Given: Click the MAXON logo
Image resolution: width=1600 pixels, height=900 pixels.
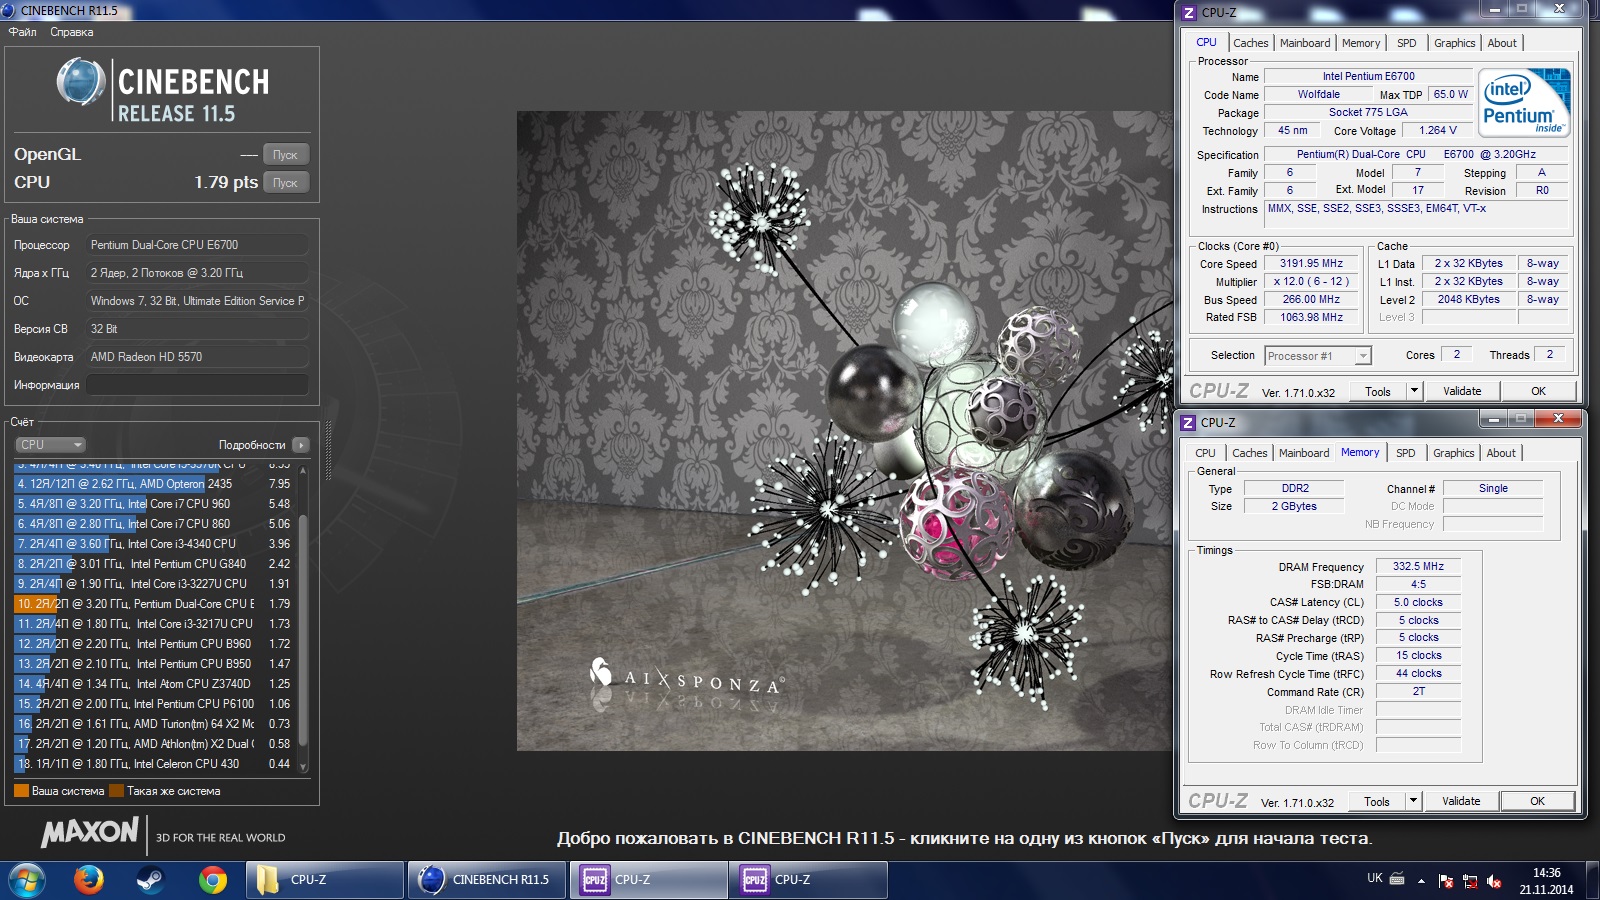Looking at the screenshot, I should coord(90,832).
